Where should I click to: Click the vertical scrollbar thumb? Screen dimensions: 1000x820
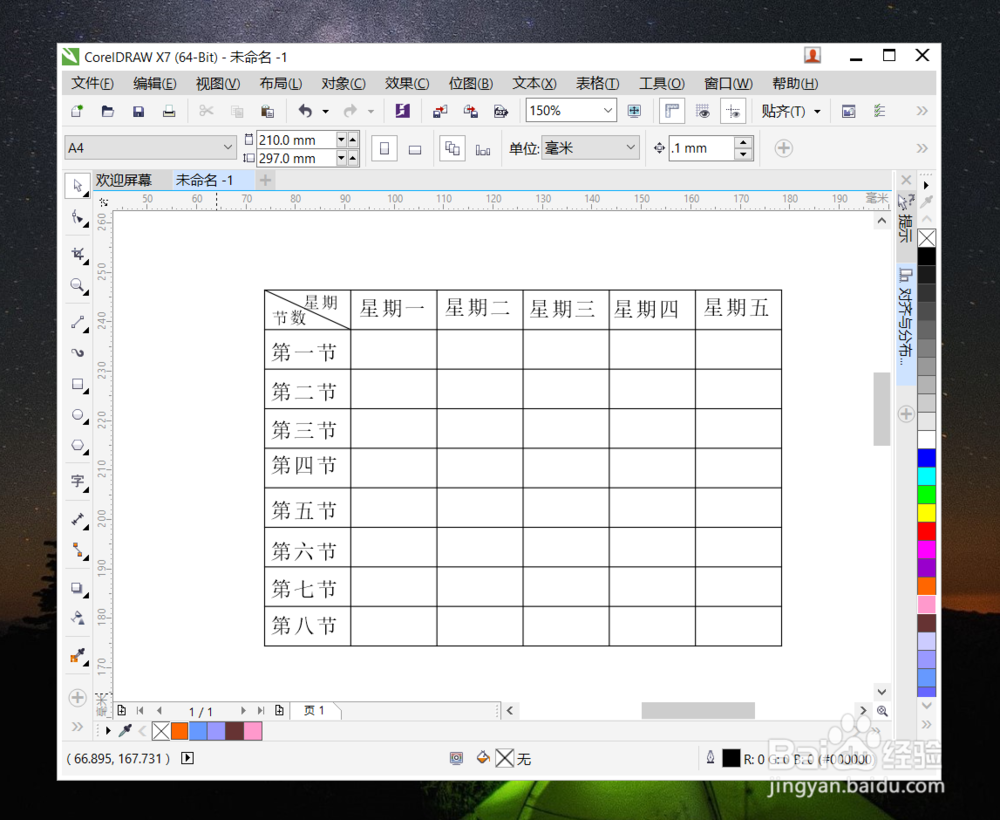[x=881, y=408]
